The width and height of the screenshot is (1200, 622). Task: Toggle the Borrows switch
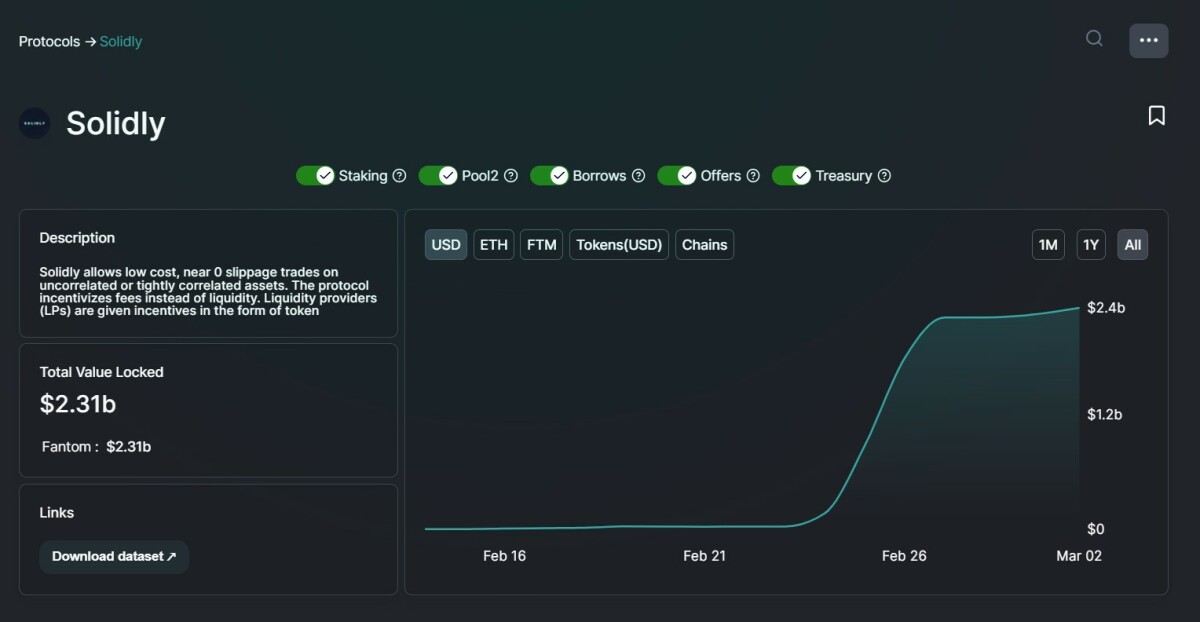pos(549,176)
